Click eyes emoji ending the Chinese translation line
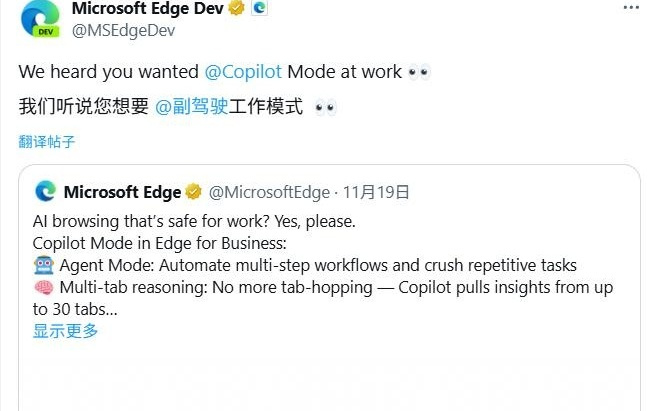Image resolution: width=658 pixels, height=411 pixels. pyautogui.click(x=325, y=107)
